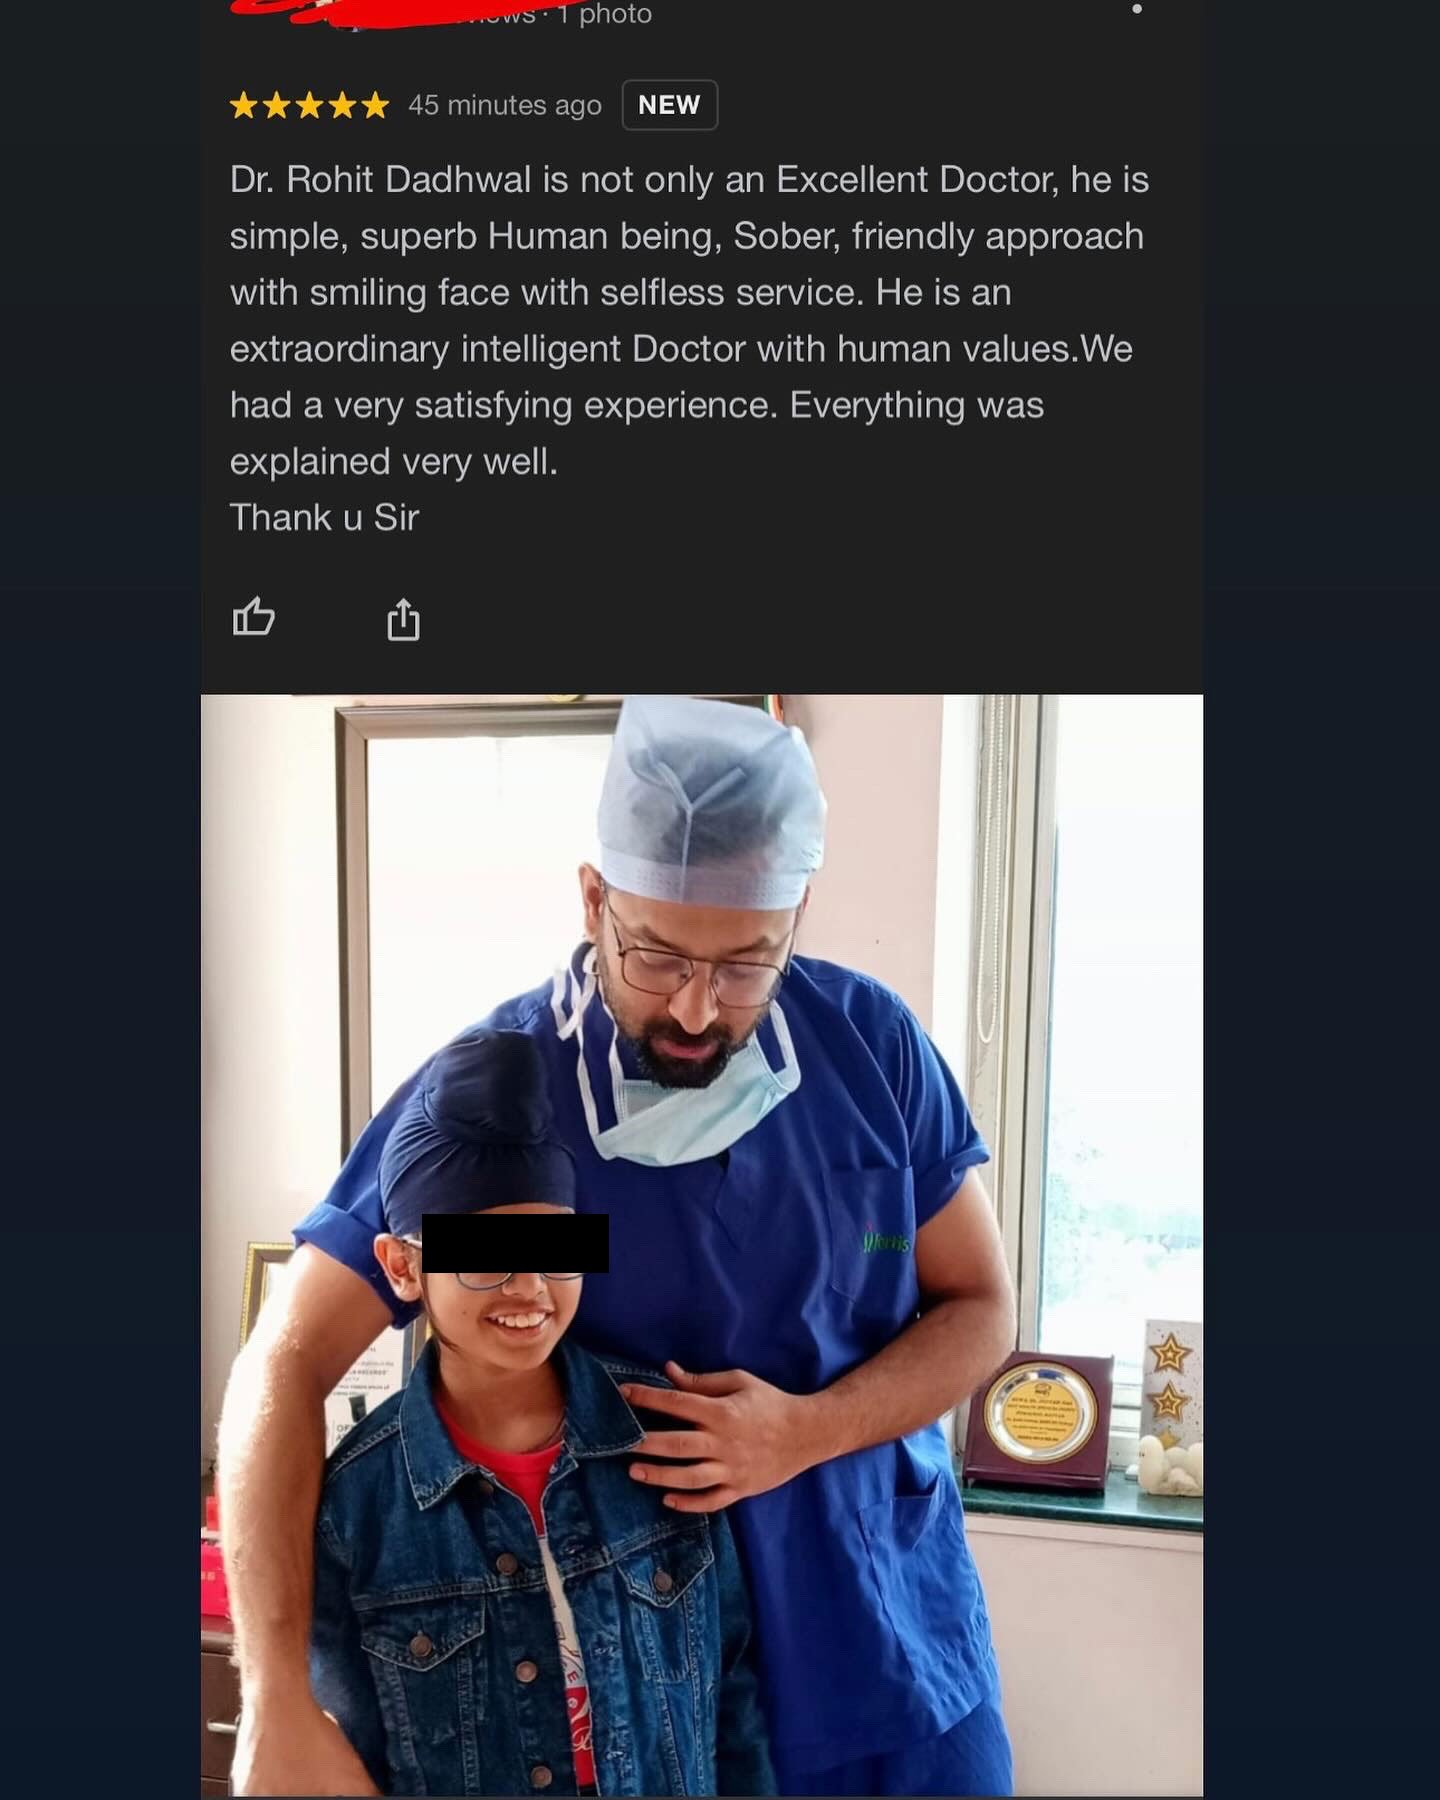The width and height of the screenshot is (1440, 1800).
Task: Share this review via the share icon
Action: pos(403,619)
